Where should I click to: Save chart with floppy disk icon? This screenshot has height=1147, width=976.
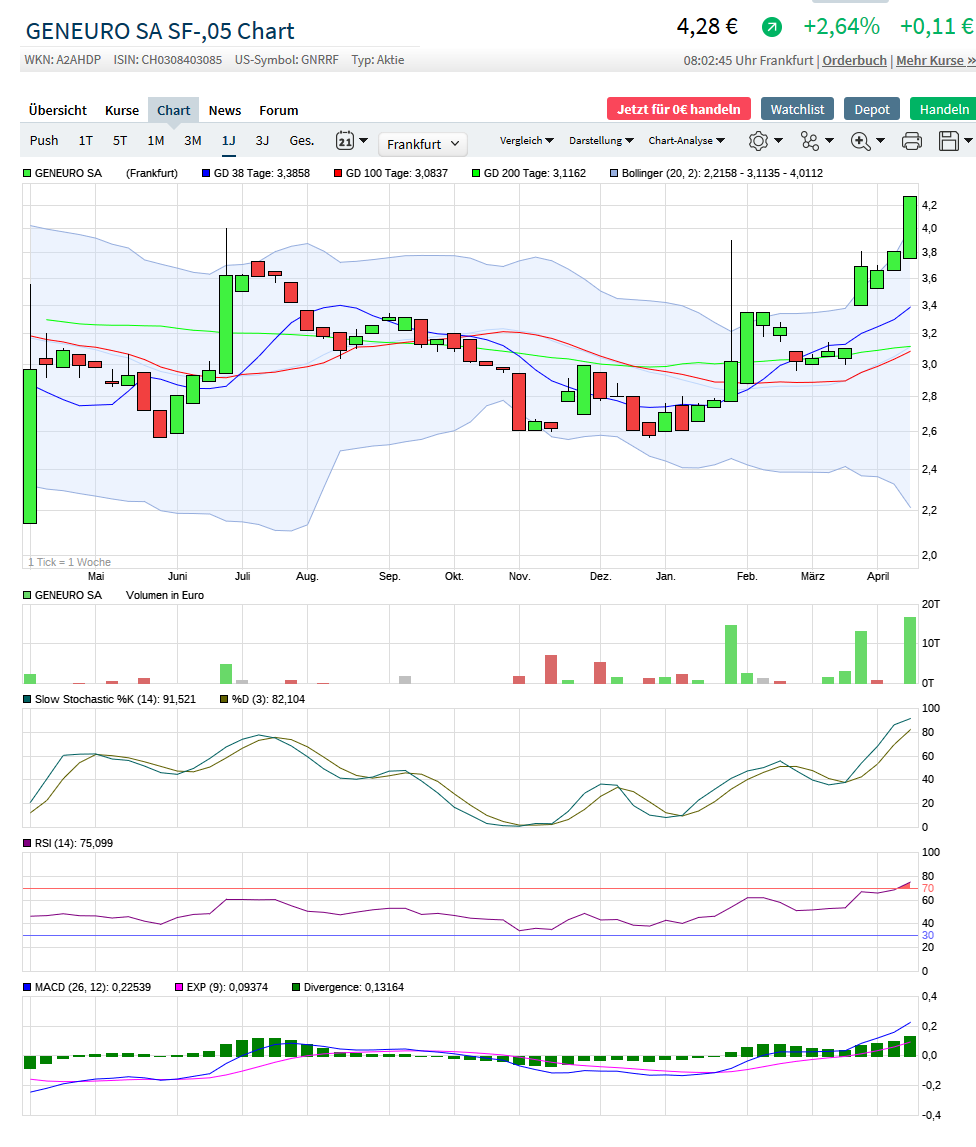[x=949, y=140]
